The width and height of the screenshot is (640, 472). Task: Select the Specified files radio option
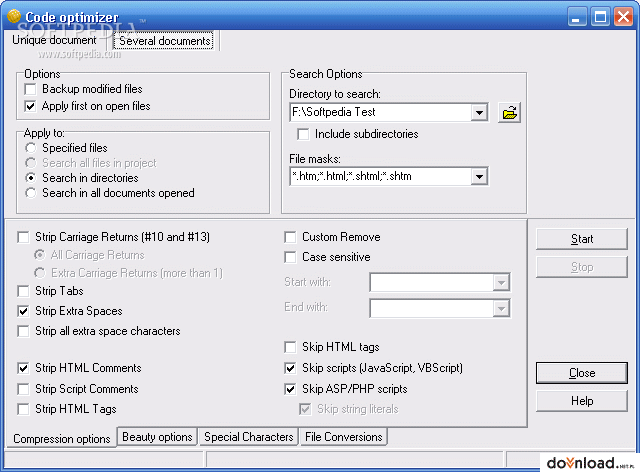point(31,148)
